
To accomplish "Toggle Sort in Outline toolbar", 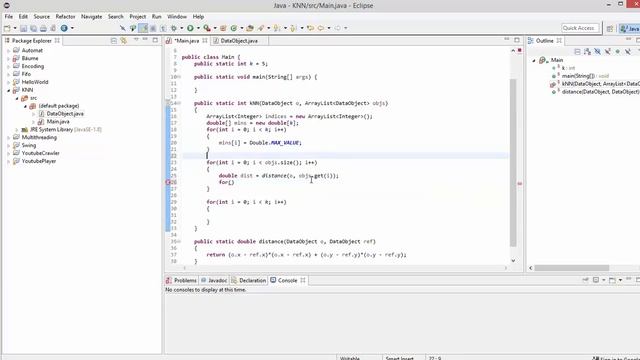I will point(587,51).
